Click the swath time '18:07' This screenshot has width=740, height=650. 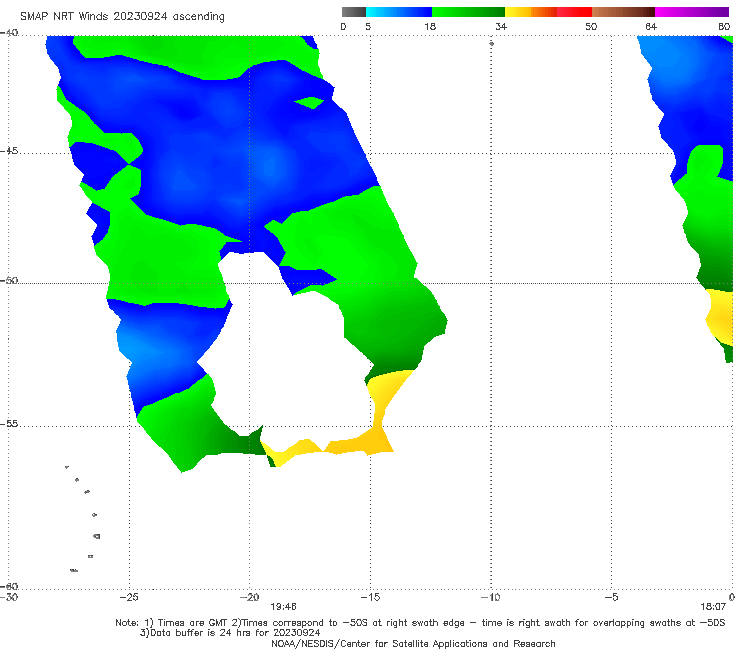pos(713,607)
